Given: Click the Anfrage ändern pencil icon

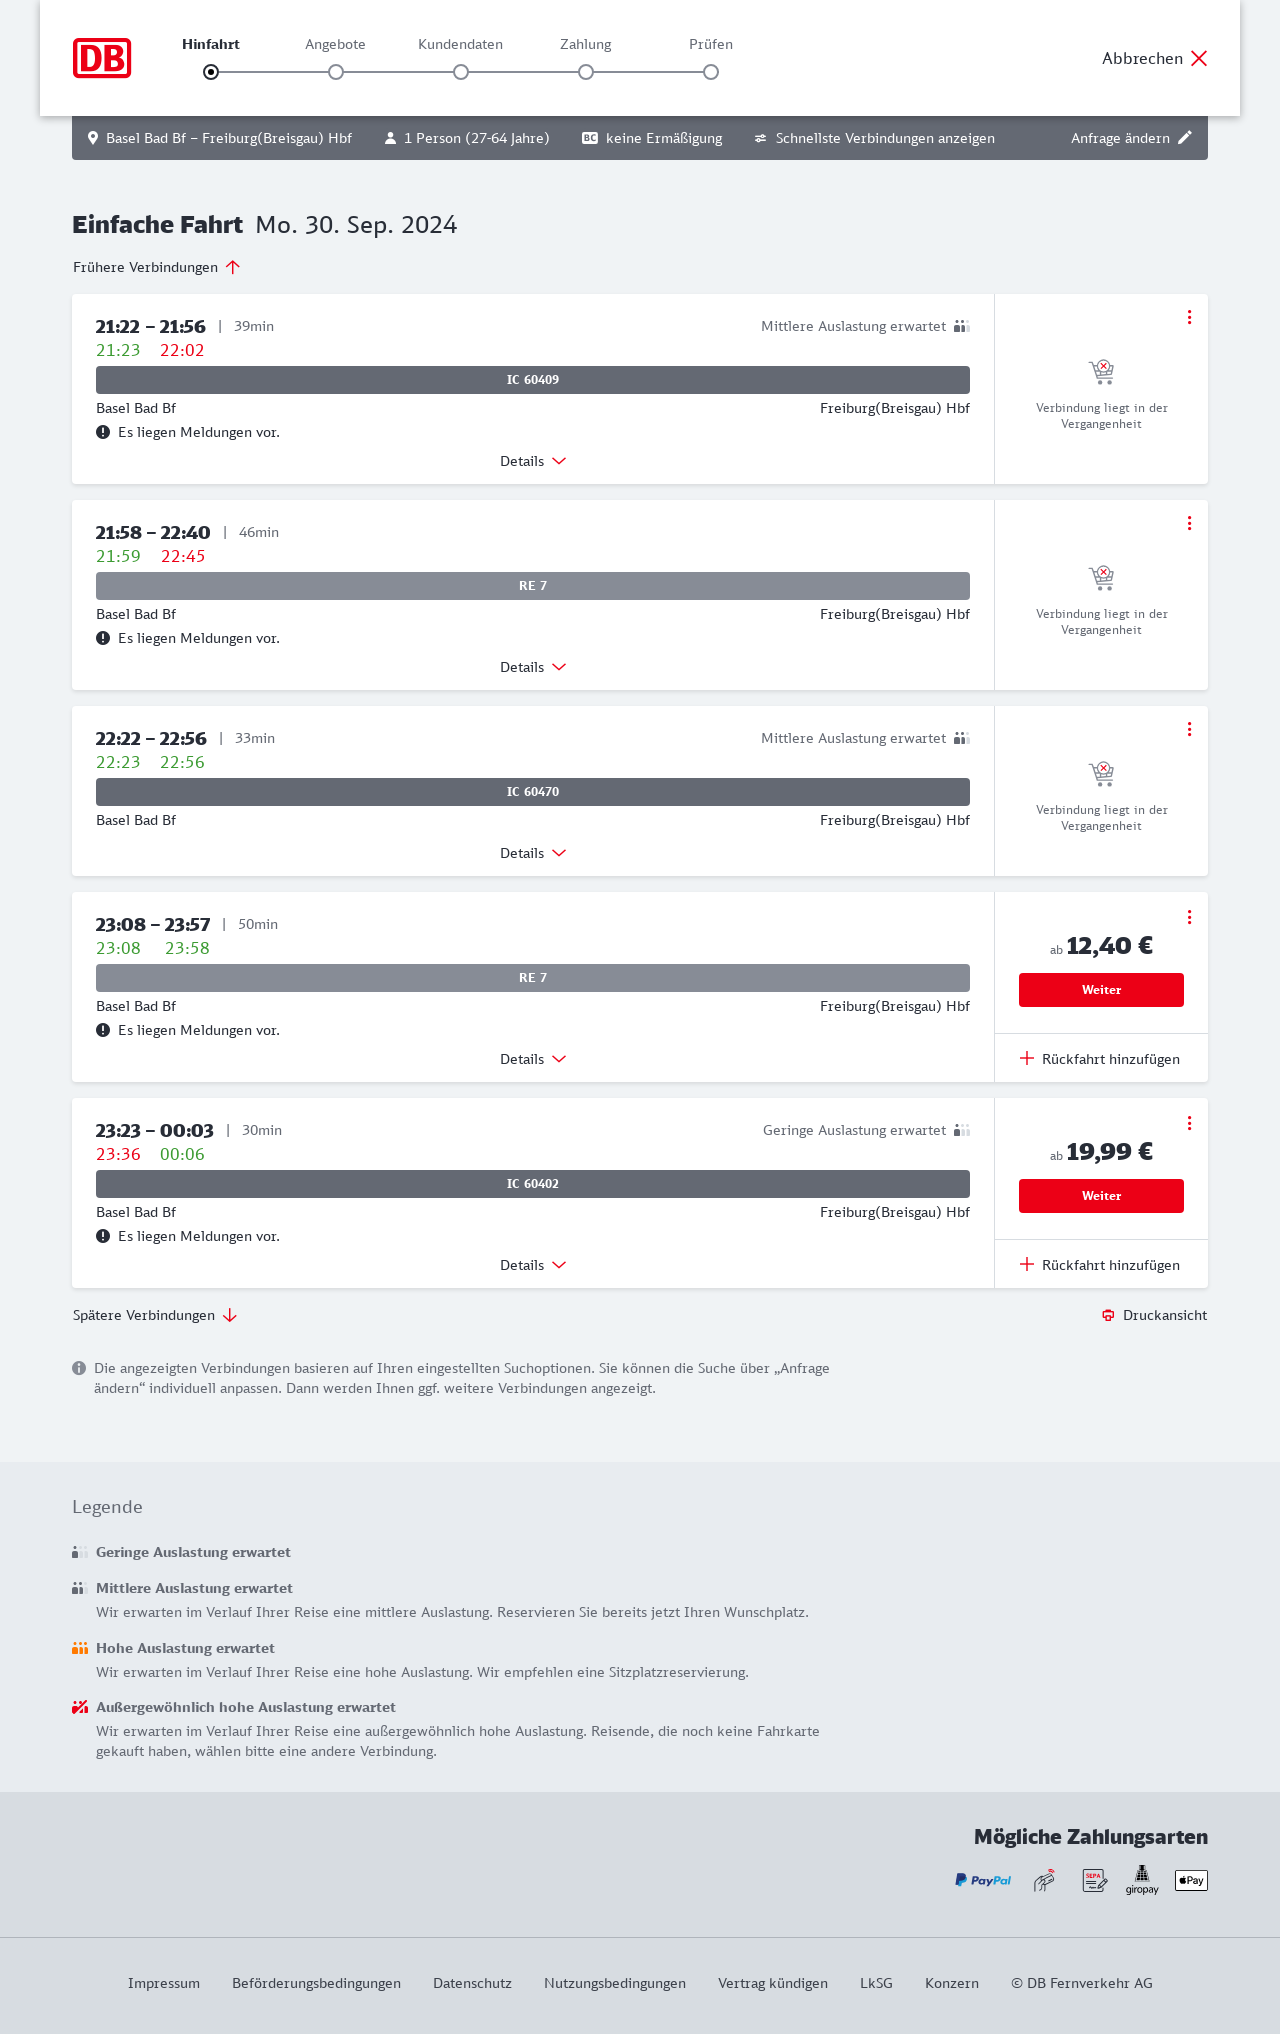Looking at the screenshot, I should pyautogui.click(x=1185, y=138).
